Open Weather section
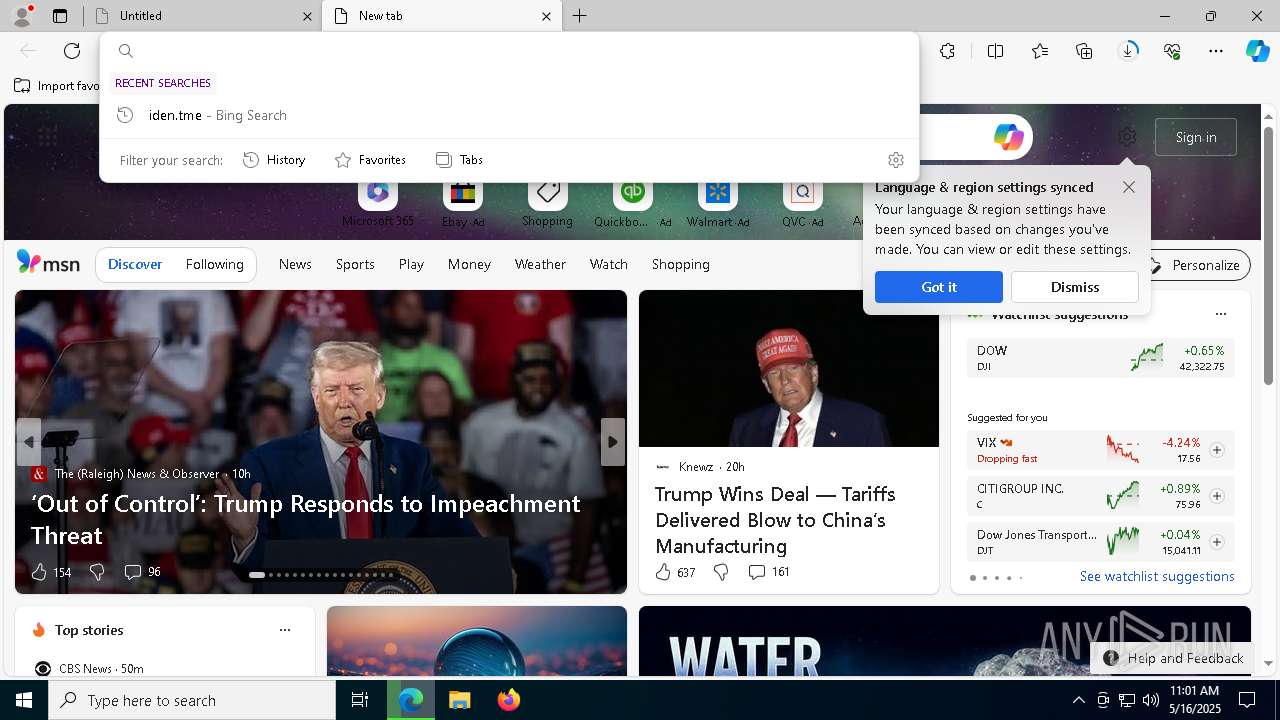The width and height of the screenshot is (1280, 720). pos(540,265)
